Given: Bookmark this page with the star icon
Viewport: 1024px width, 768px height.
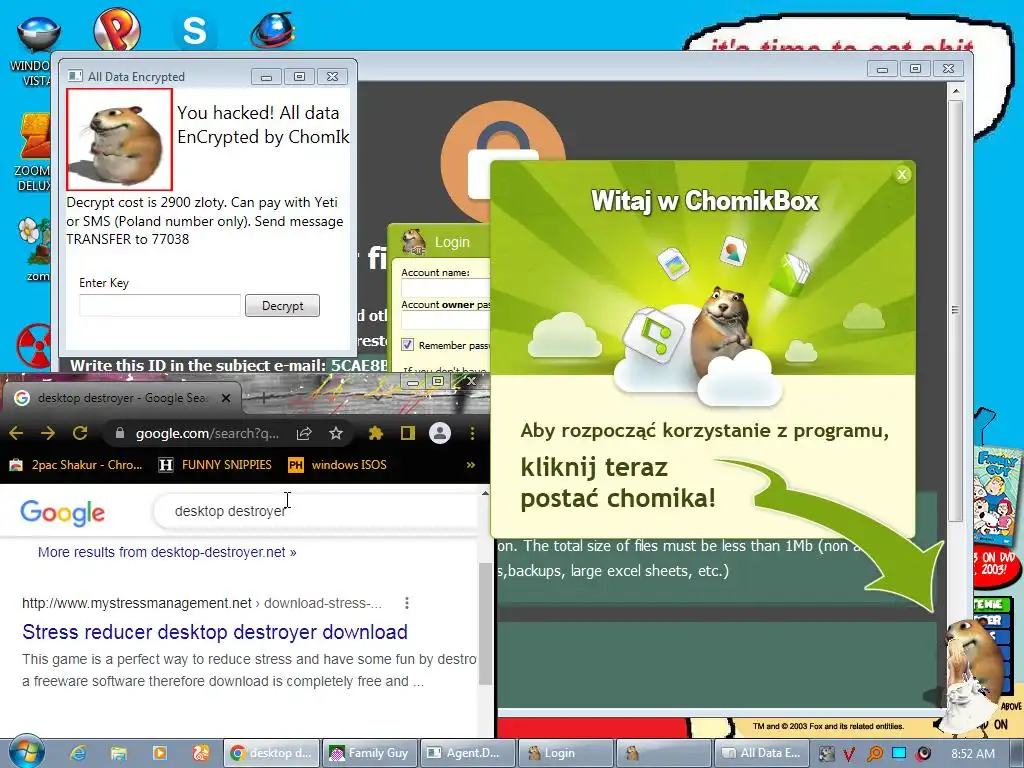Looking at the screenshot, I should pos(336,433).
